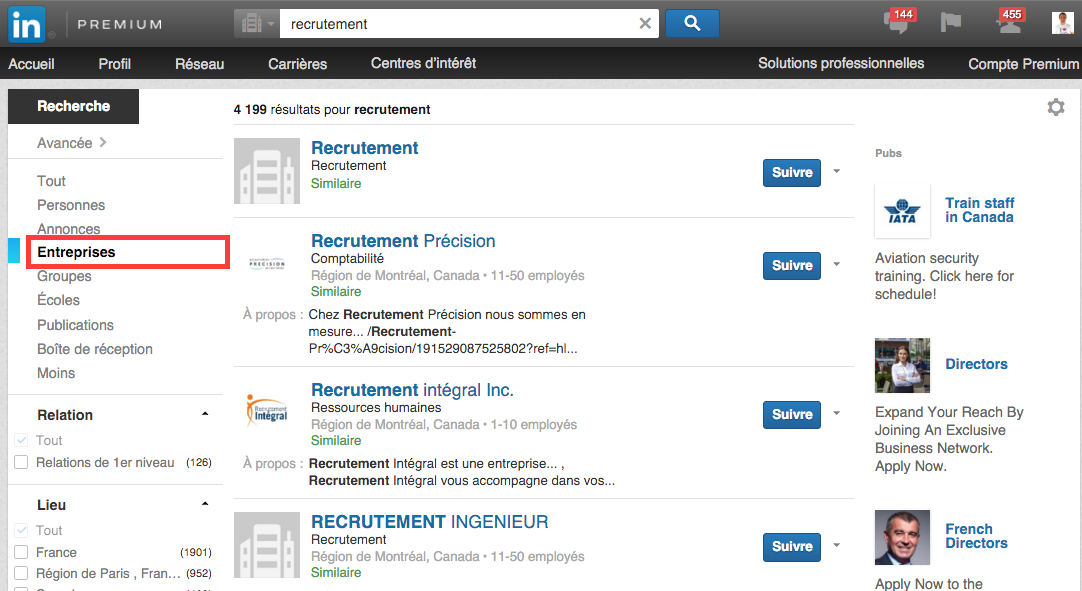The image size is (1082, 591).
Task: Open the search settings gear icon
Action: click(x=1056, y=106)
